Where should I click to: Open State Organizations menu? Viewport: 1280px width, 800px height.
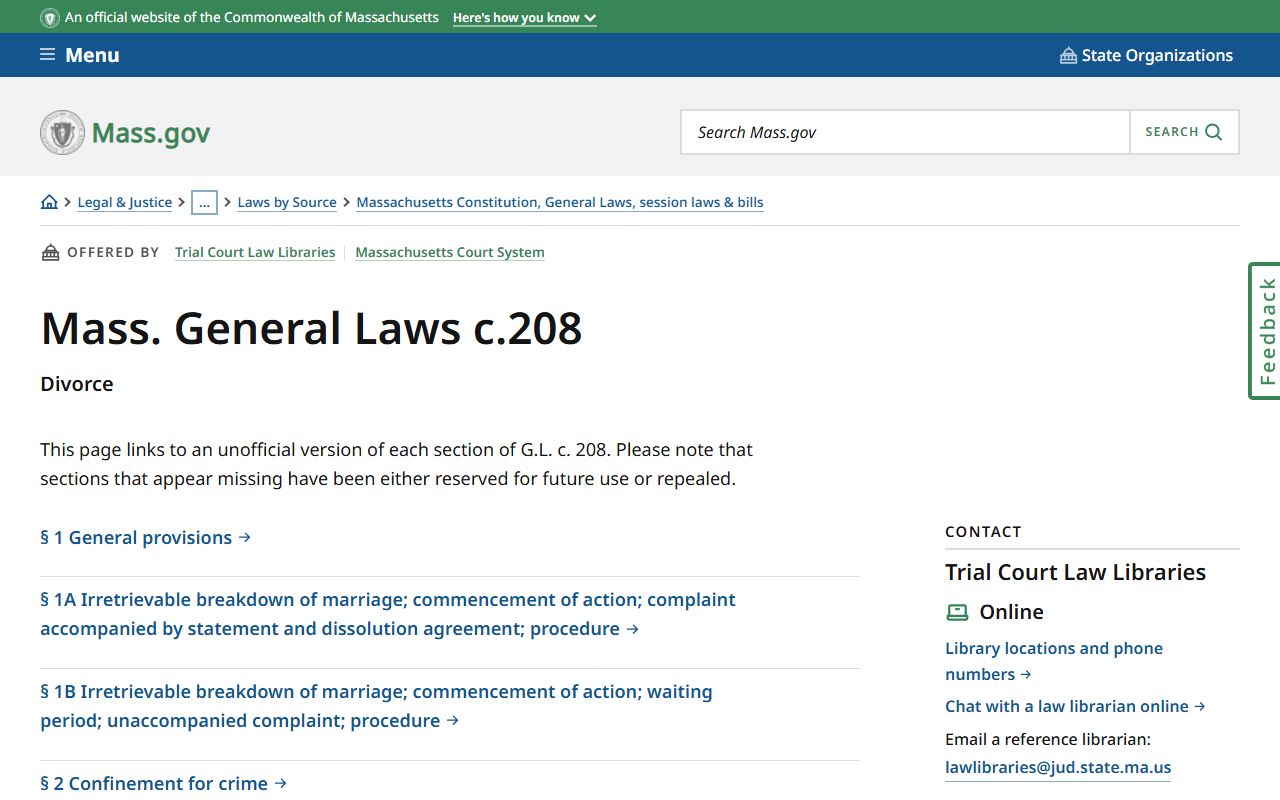(x=1146, y=55)
